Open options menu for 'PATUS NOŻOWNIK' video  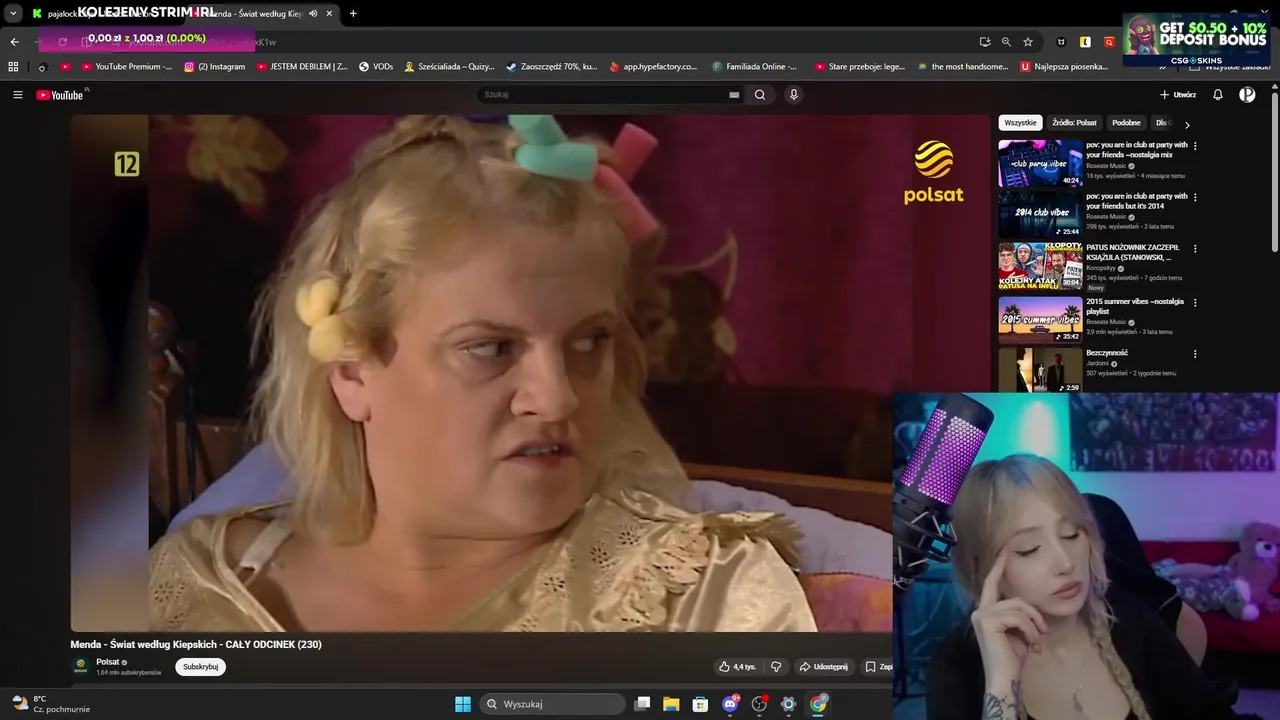tap(1195, 249)
